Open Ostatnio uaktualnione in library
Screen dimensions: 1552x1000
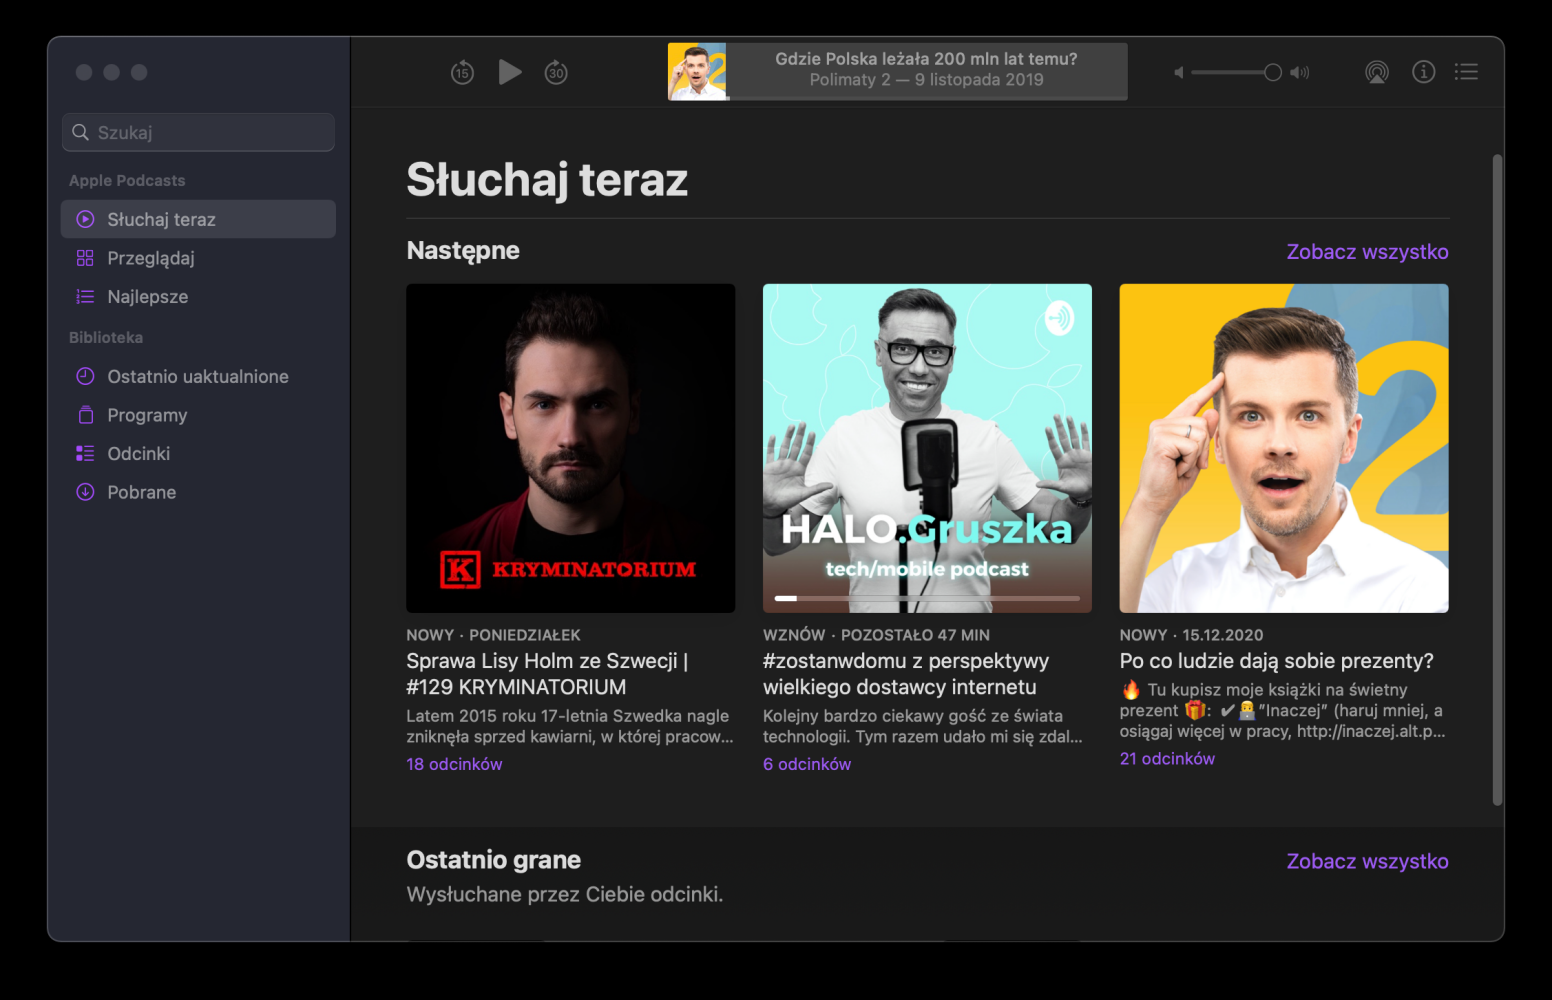coord(198,376)
